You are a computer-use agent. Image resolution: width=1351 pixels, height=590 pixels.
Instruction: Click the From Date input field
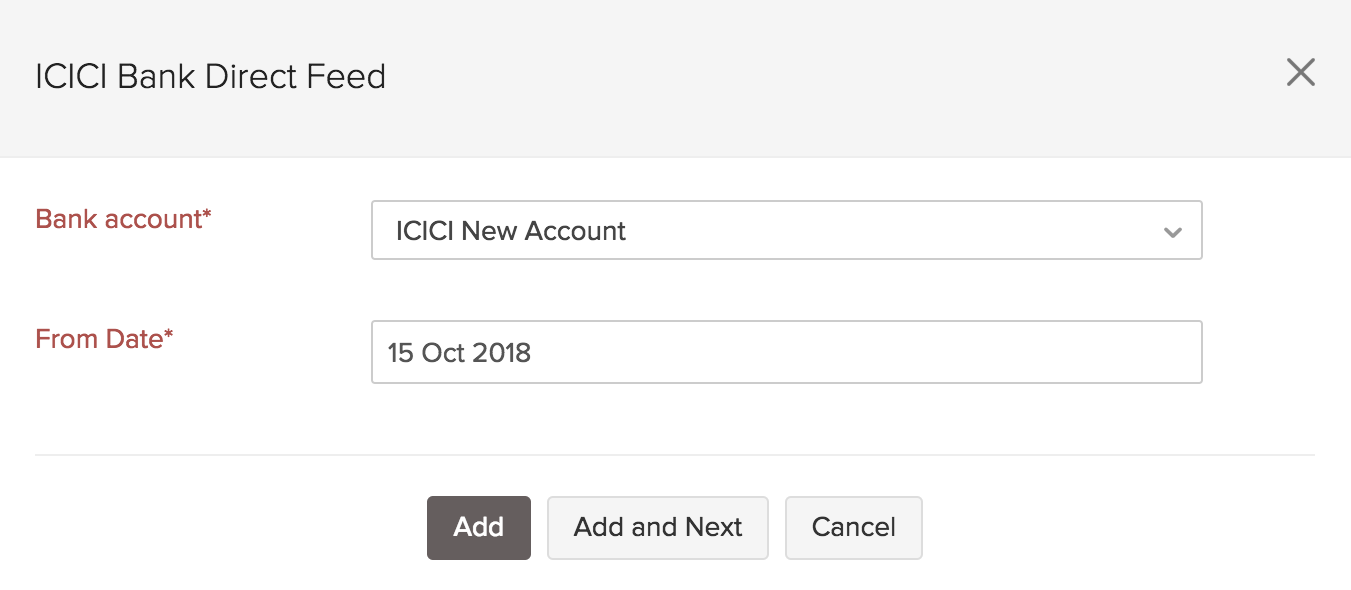785,352
